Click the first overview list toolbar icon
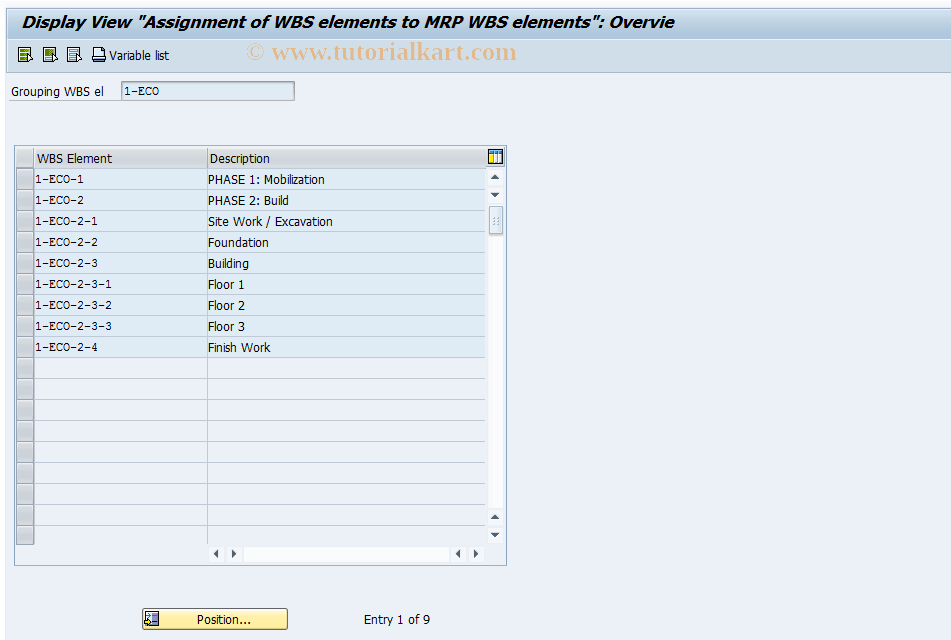 (24, 54)
